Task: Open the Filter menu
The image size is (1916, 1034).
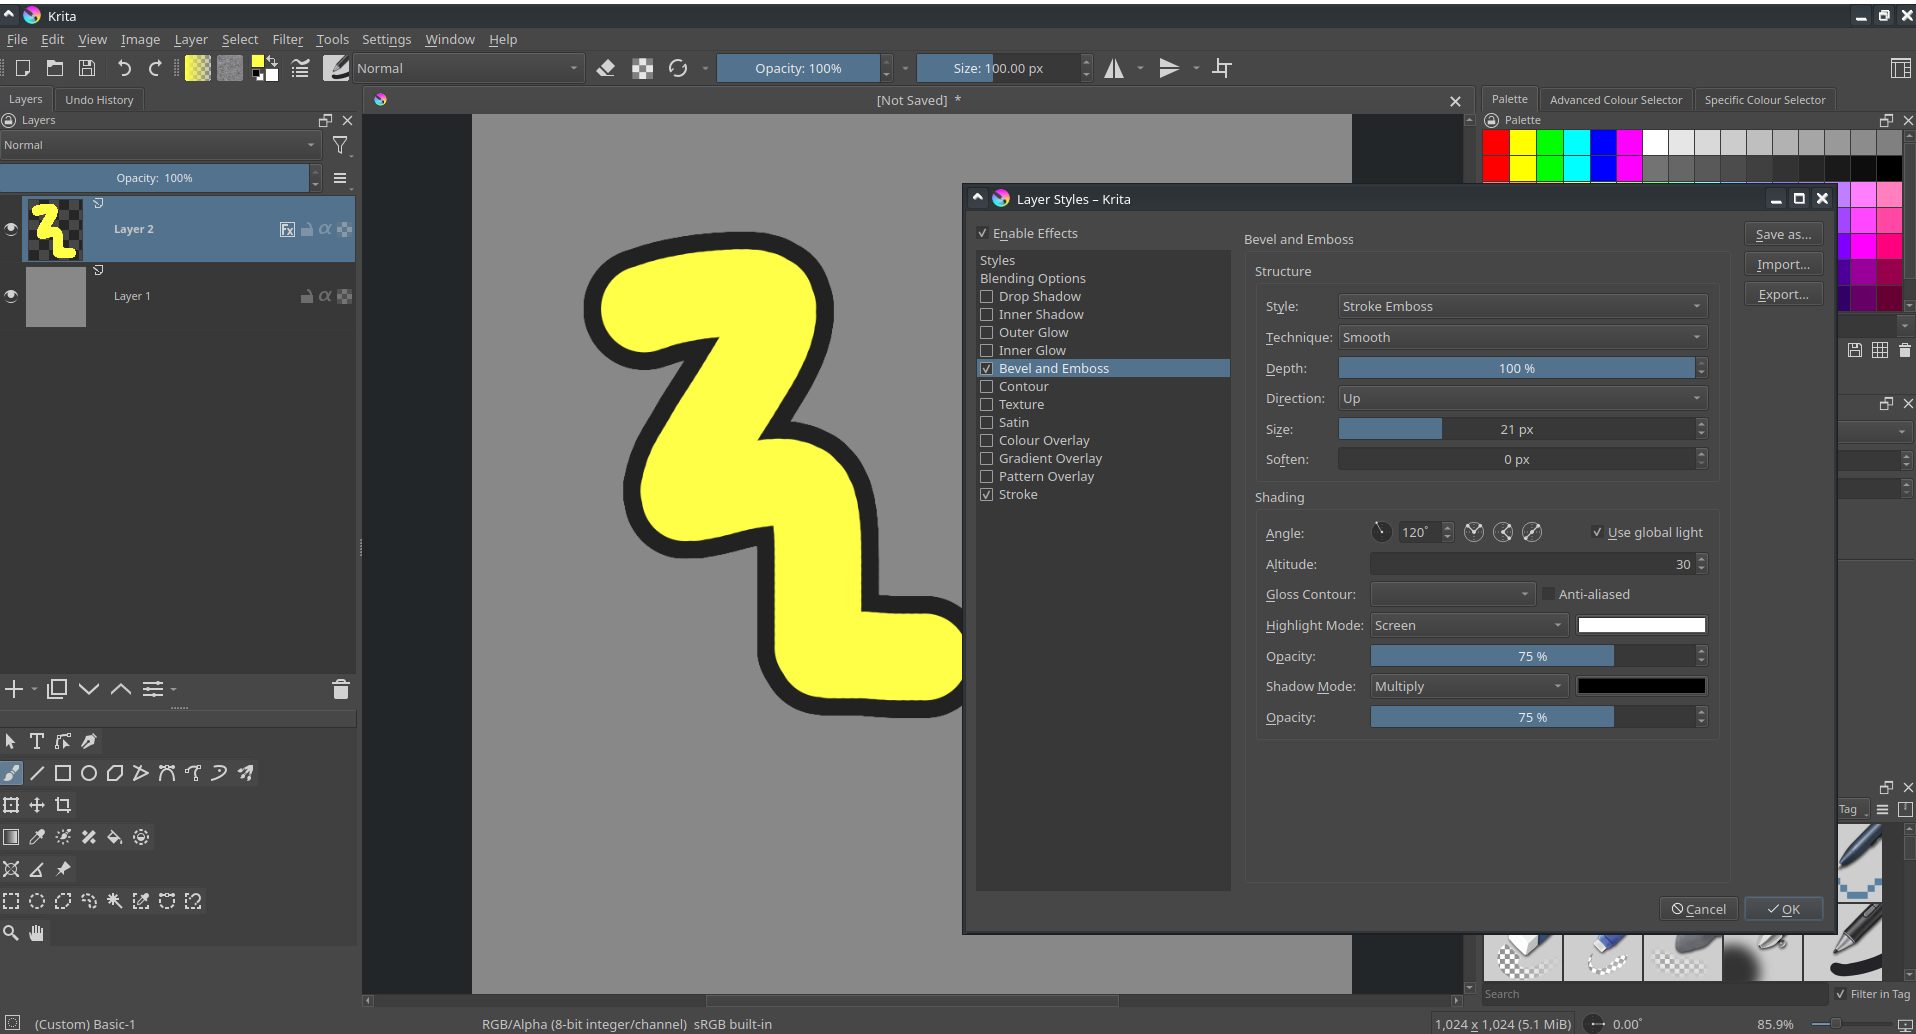Action: click(287, 39)
